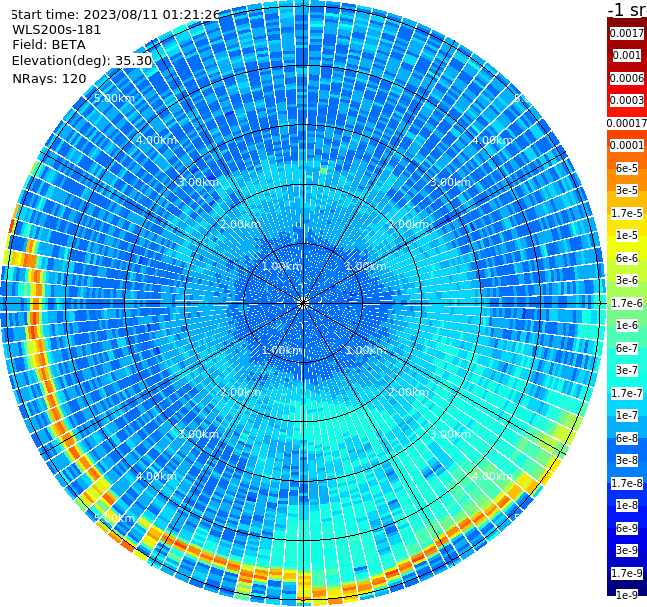Click the NRays: 120 label
The height and width of the screenshot is (607, 647).
(x=49, y=78)
